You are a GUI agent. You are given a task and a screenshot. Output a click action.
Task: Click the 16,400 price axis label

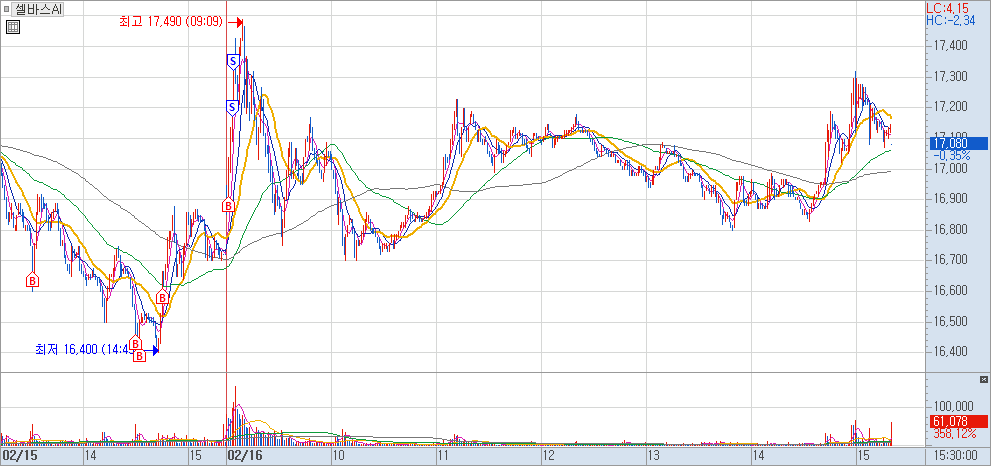949,352
